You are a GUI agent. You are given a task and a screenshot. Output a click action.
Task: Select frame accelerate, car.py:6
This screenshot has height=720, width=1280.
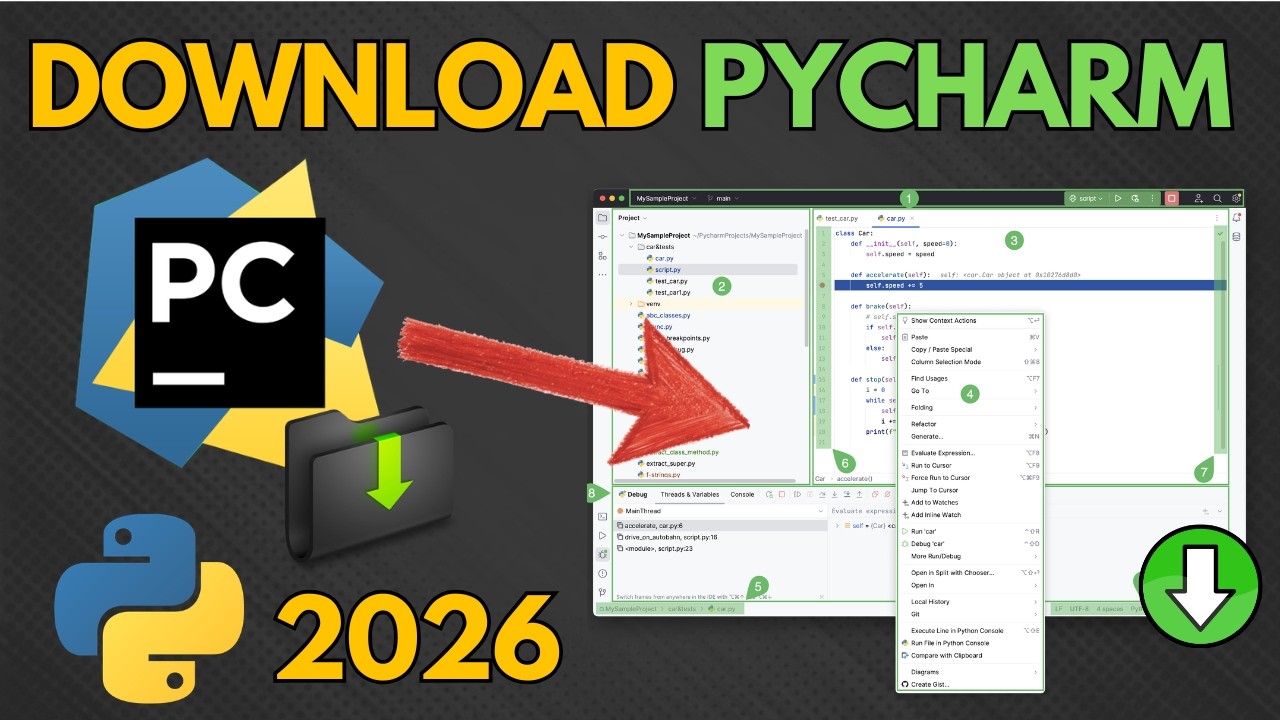pyautogui.click(x=720, y=525)
